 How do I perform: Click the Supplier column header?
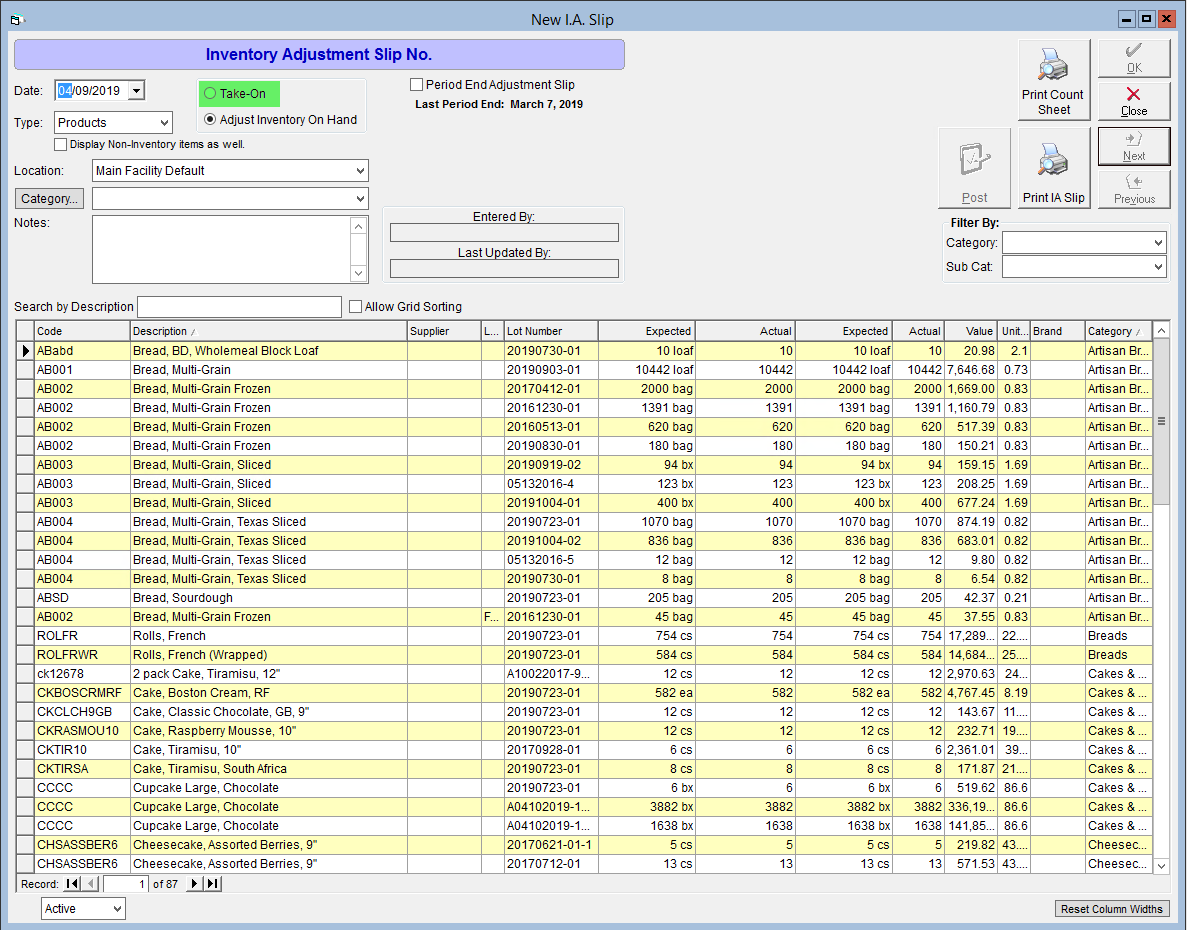click(x=444, y=331)
